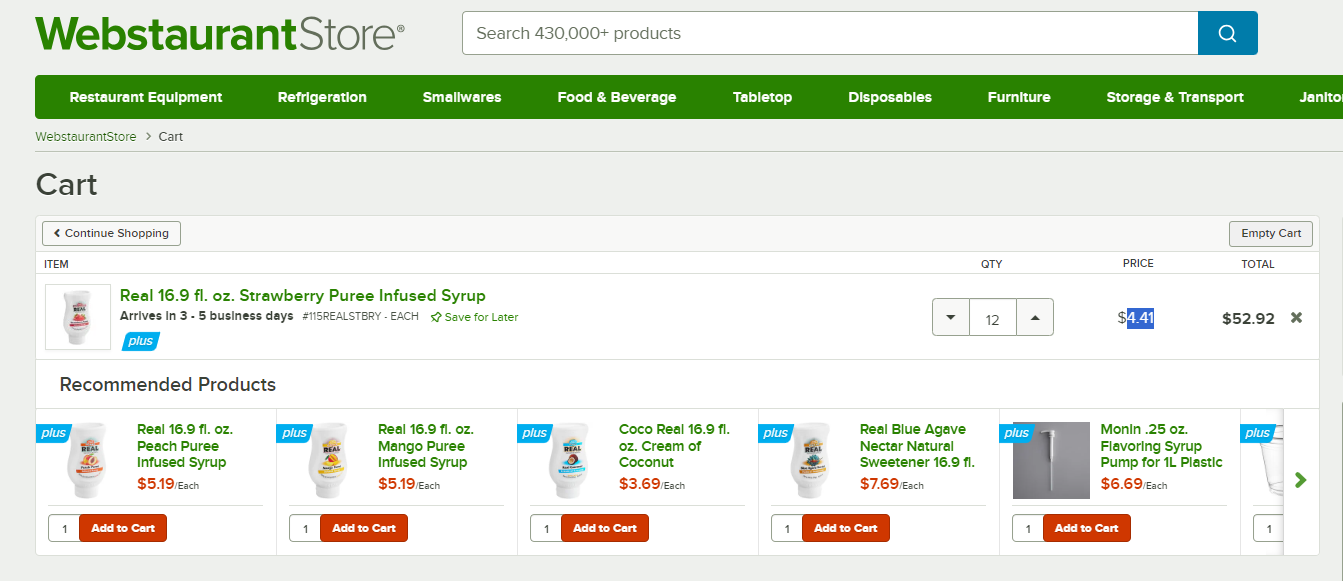
Task: Click the Search 430,000+ products field
Action: click(830, 33)
